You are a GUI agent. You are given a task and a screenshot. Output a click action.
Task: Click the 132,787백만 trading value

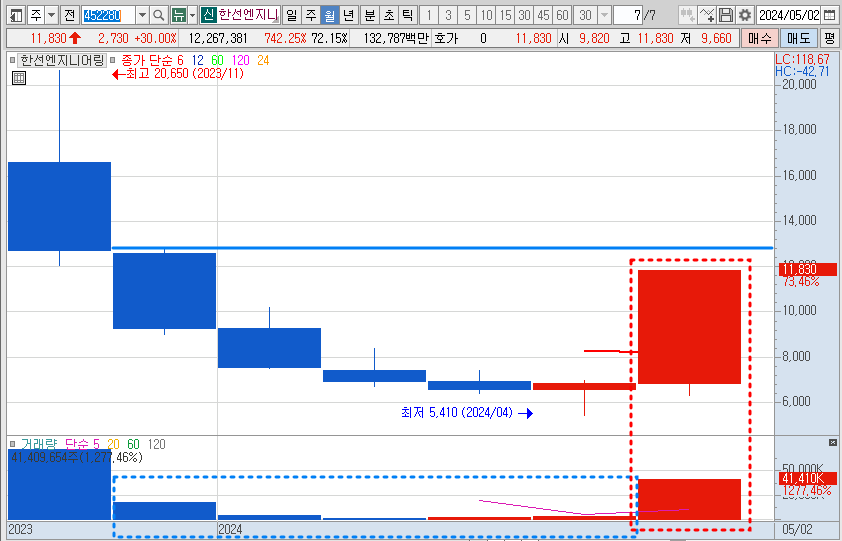click(x=395, y=38)
